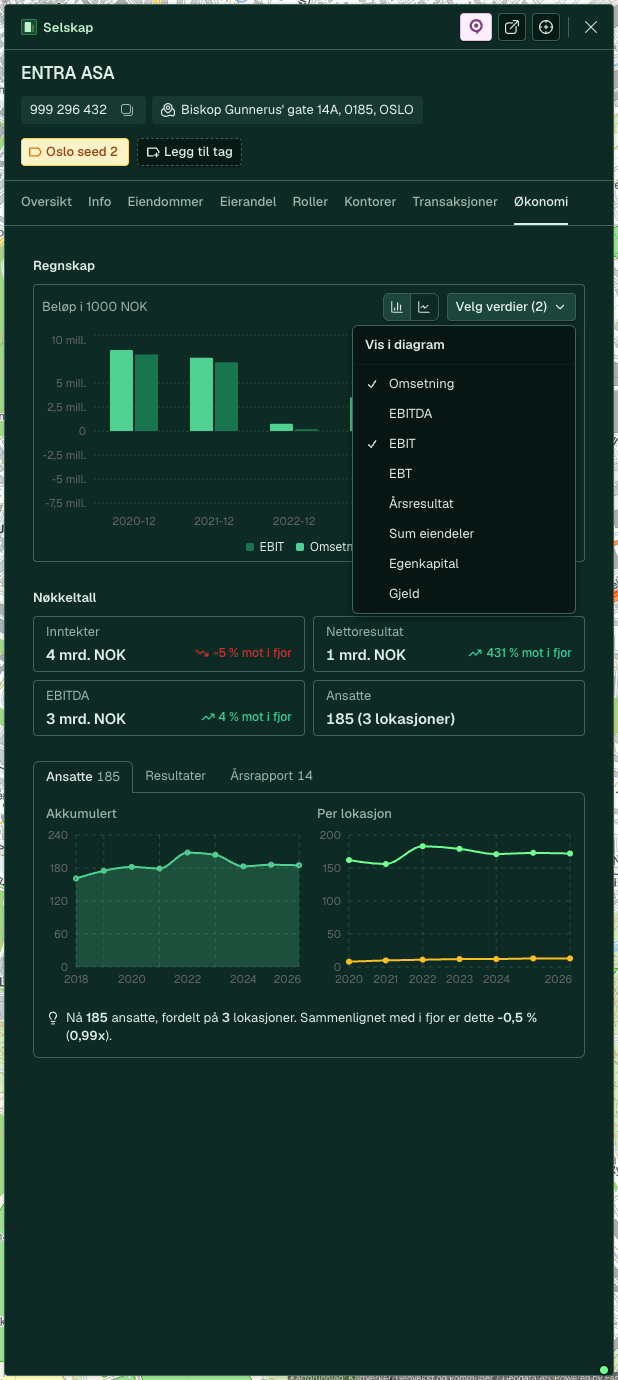Viewport: 618px width, 1380px height.
Task: Close the Selskap panel
Action: pyautogui.click(x=591, y=27)
